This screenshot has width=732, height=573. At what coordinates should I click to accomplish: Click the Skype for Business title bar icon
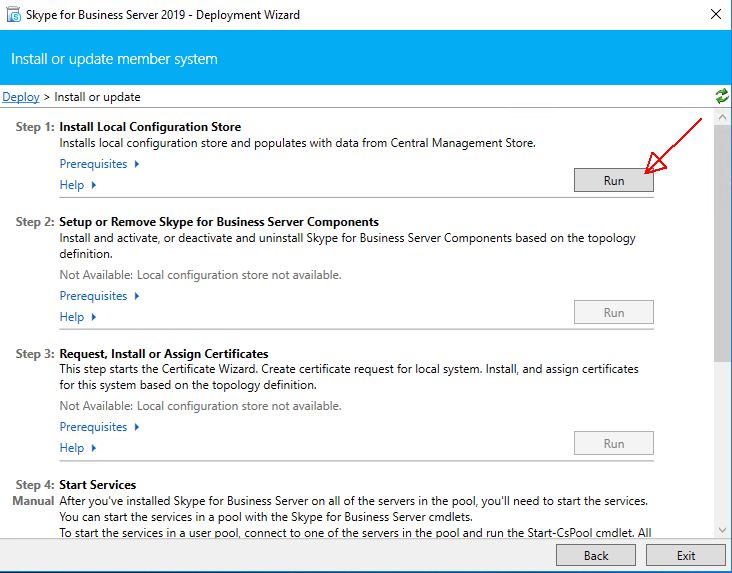point(14,14)
